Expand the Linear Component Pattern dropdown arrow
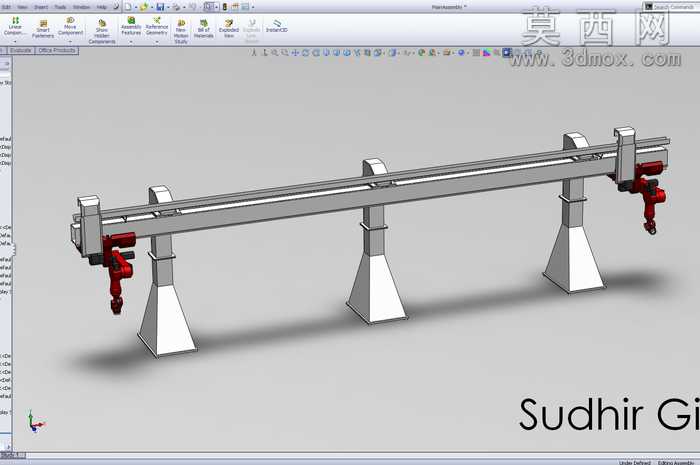Viewport: 700px width, 465px height. click(x=15, y=41)
